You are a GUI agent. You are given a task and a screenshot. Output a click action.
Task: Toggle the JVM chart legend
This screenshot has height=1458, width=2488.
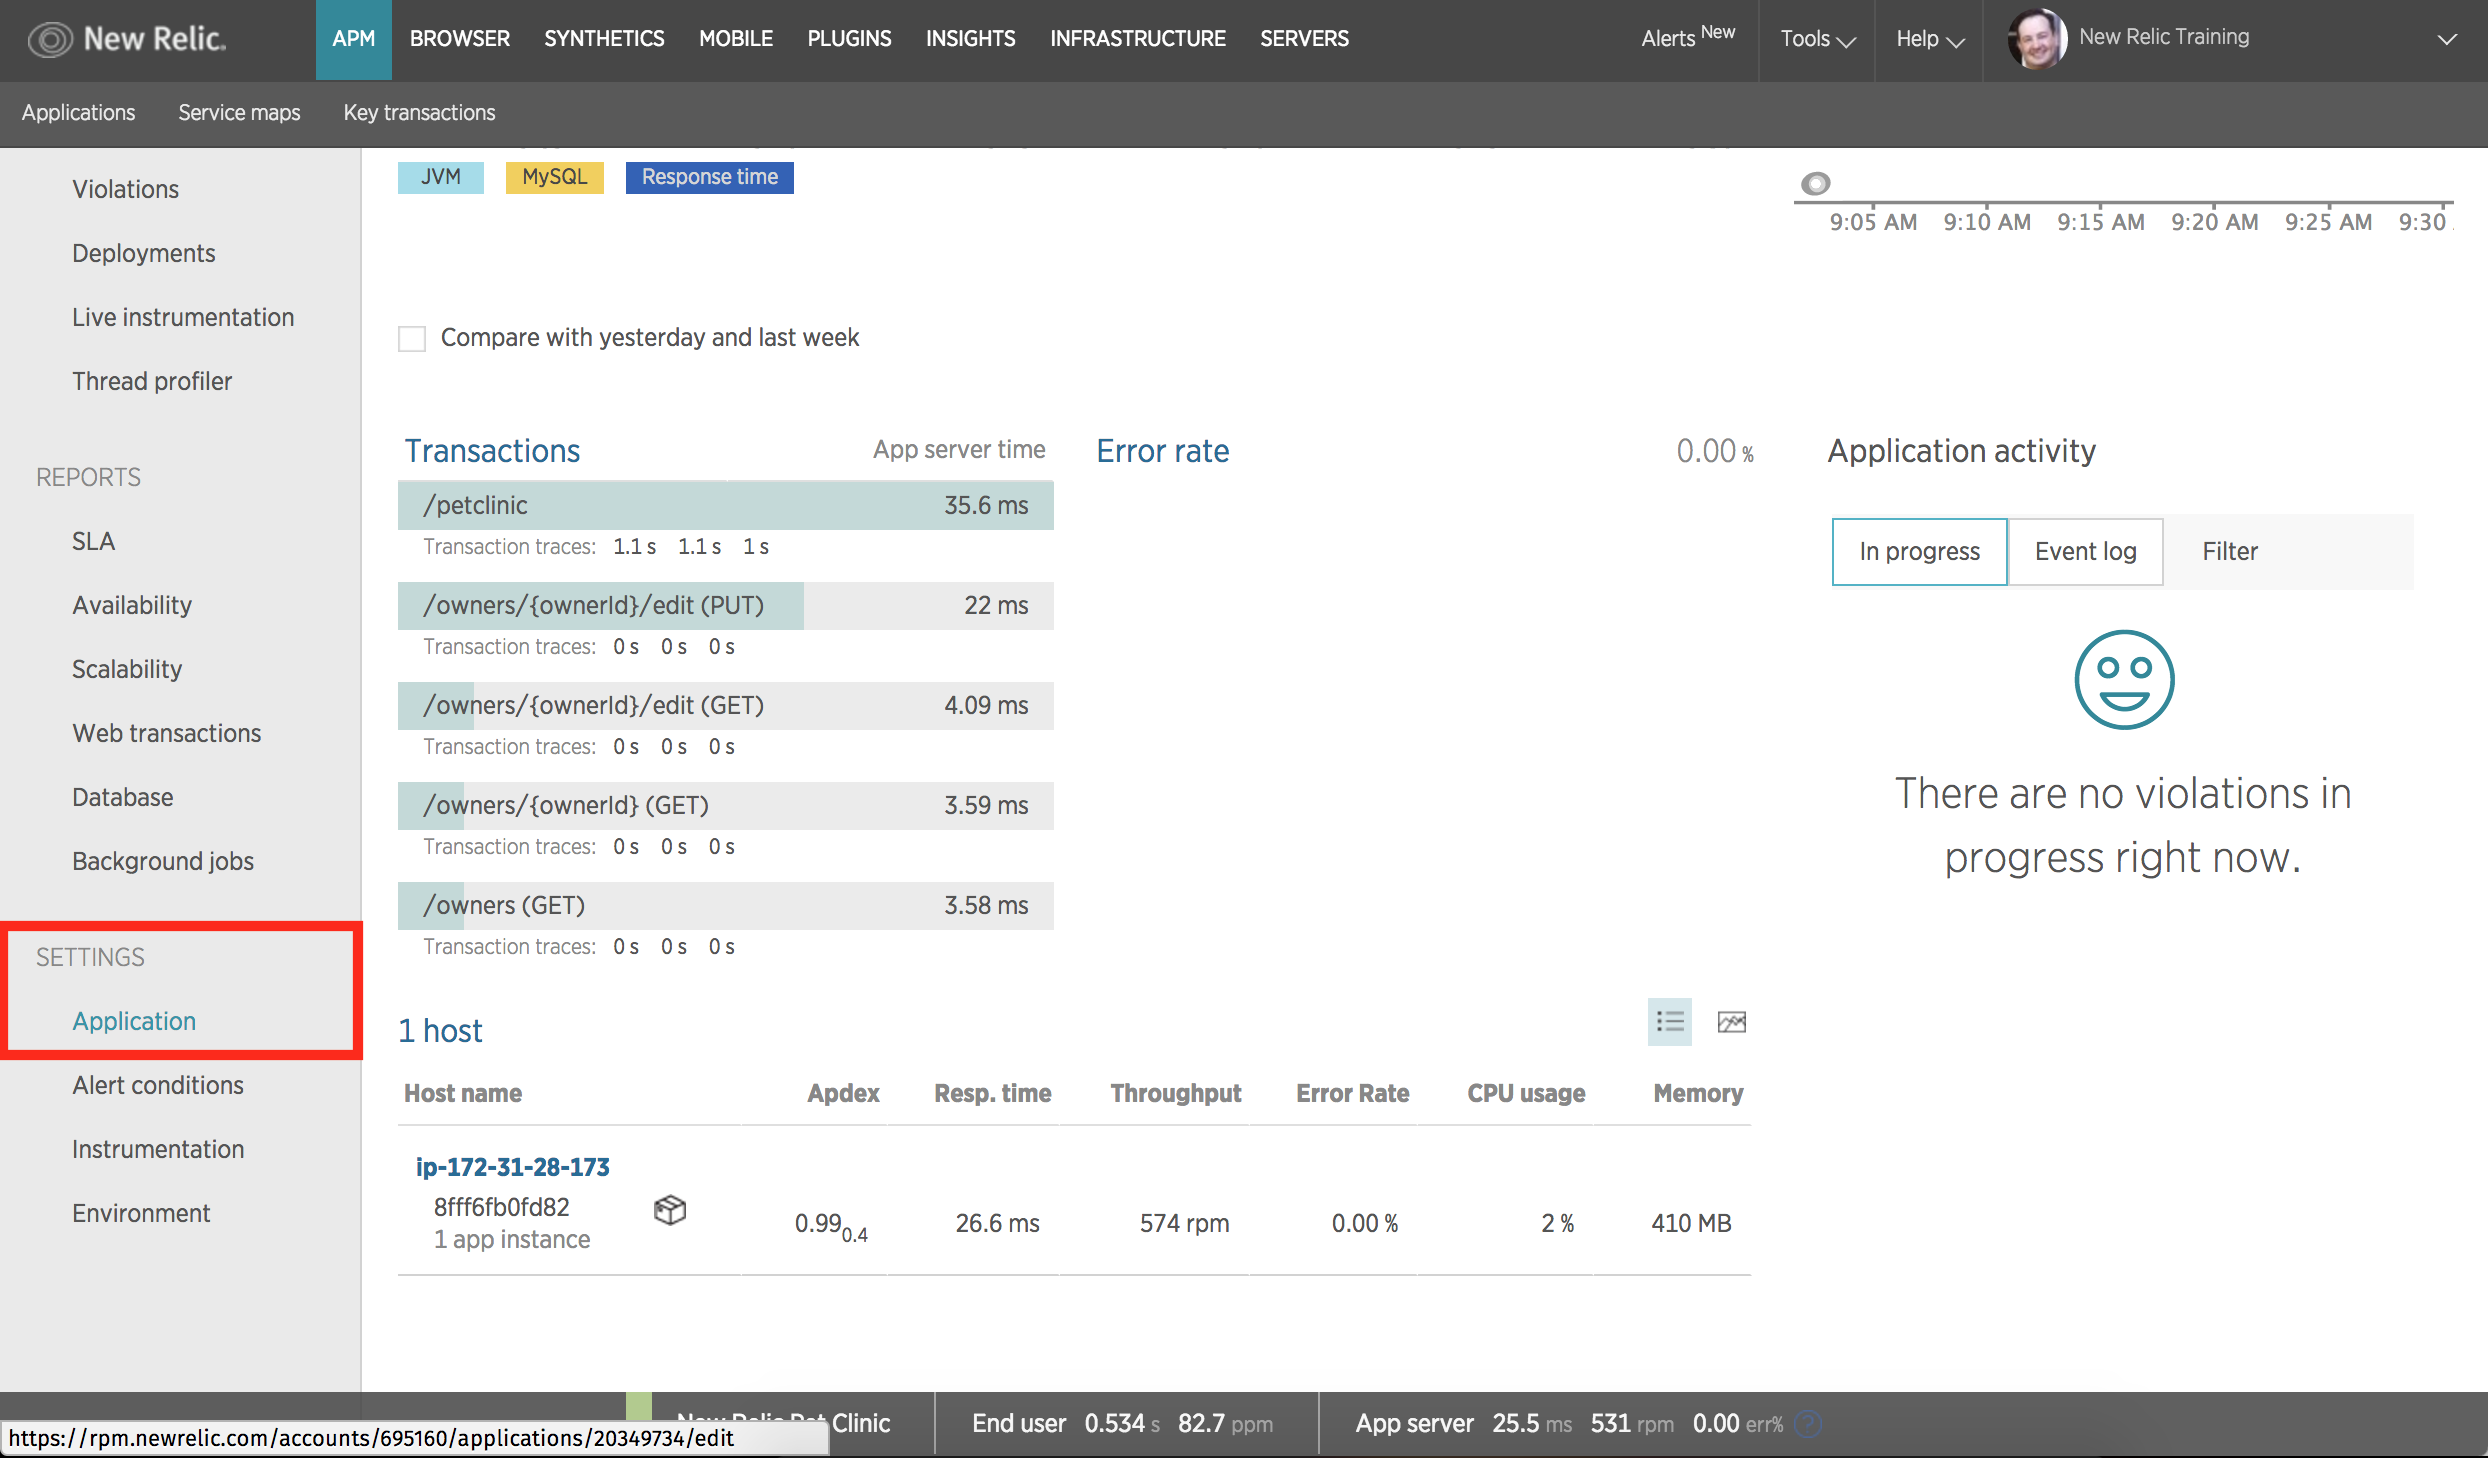440,177
